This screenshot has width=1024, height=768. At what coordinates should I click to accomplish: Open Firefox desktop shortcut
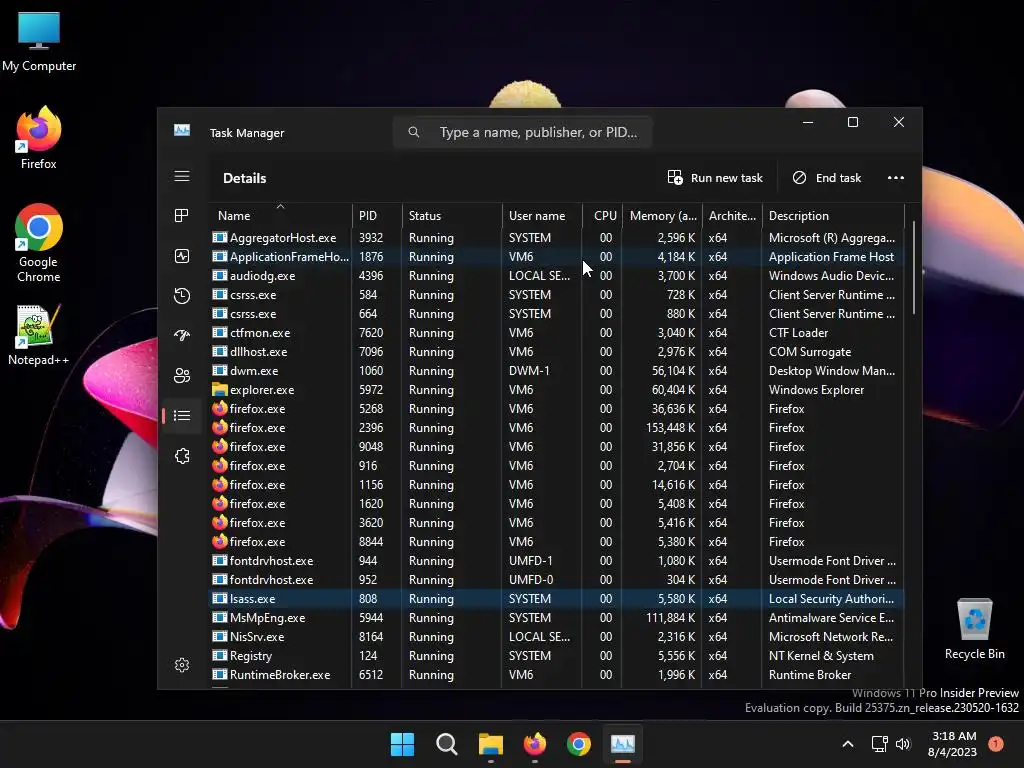(39, 138)
